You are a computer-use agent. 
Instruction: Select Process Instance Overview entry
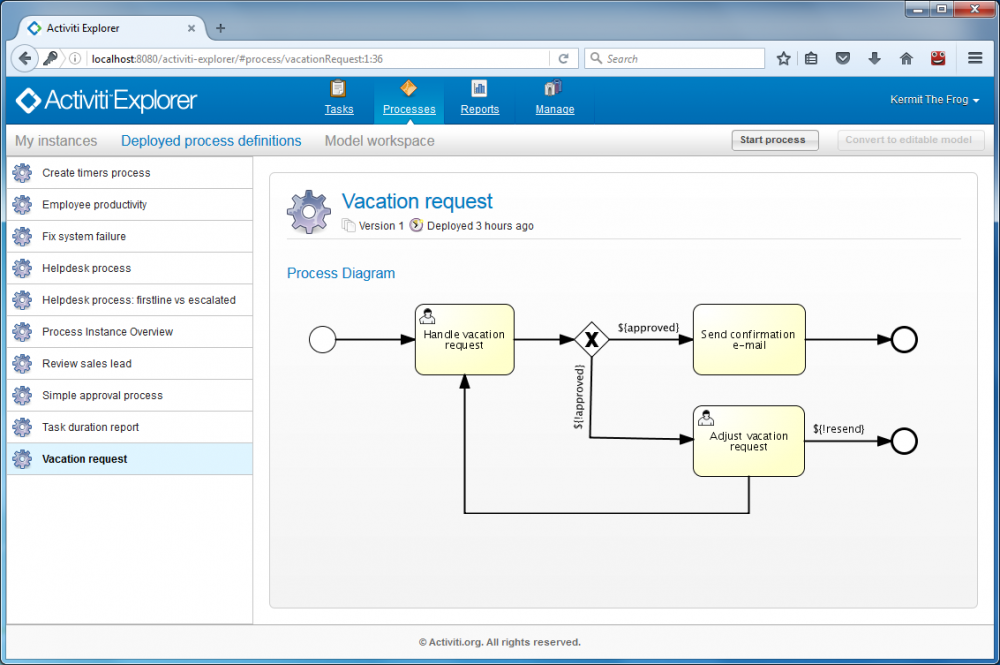(x=130, y=332)
